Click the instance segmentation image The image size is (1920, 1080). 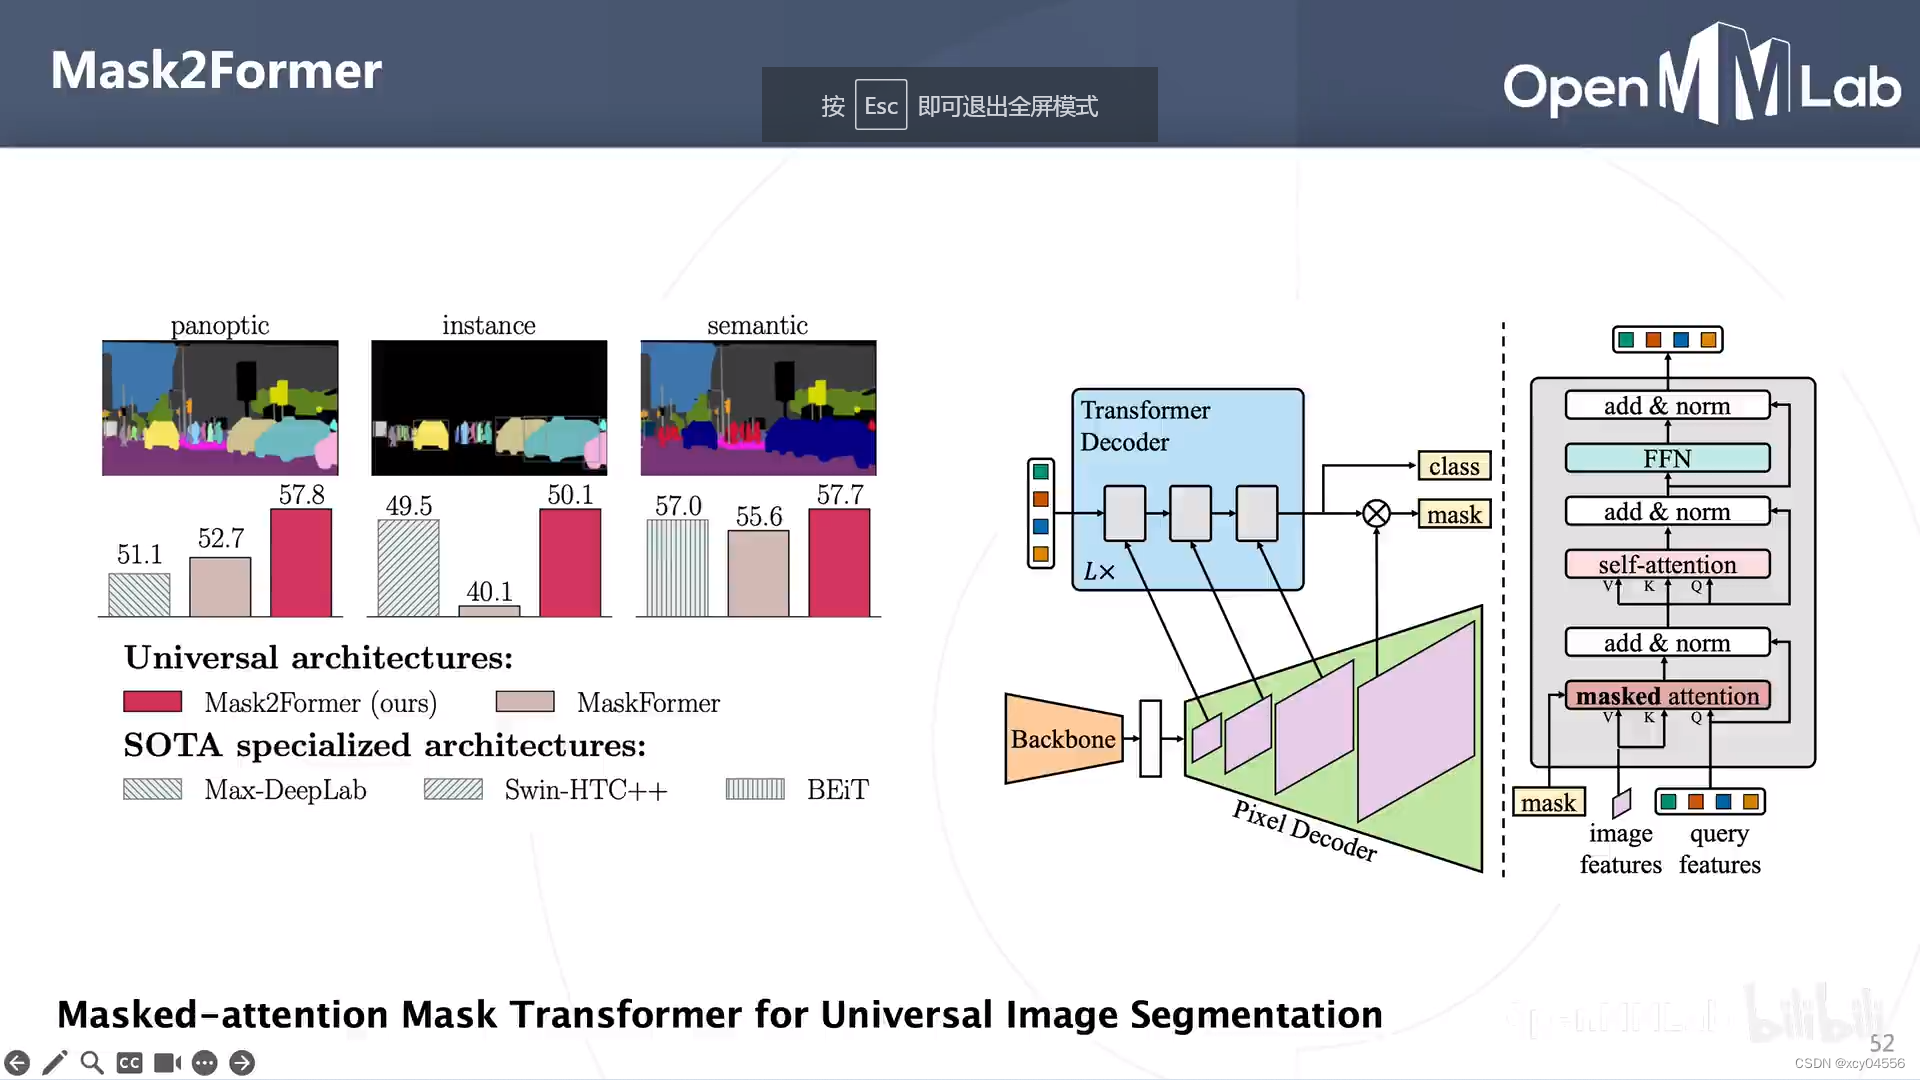489,407
